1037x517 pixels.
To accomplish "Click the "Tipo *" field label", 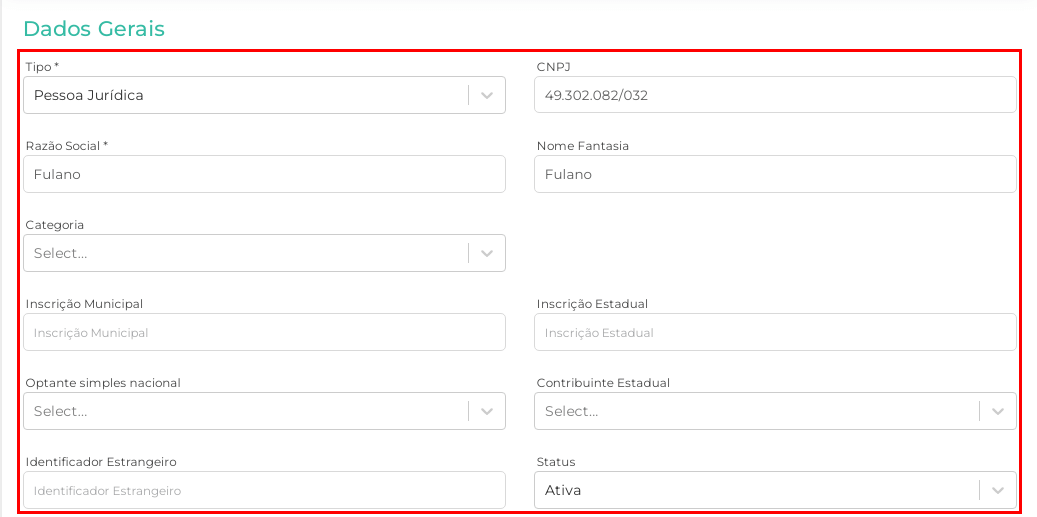I will (42, 67).
